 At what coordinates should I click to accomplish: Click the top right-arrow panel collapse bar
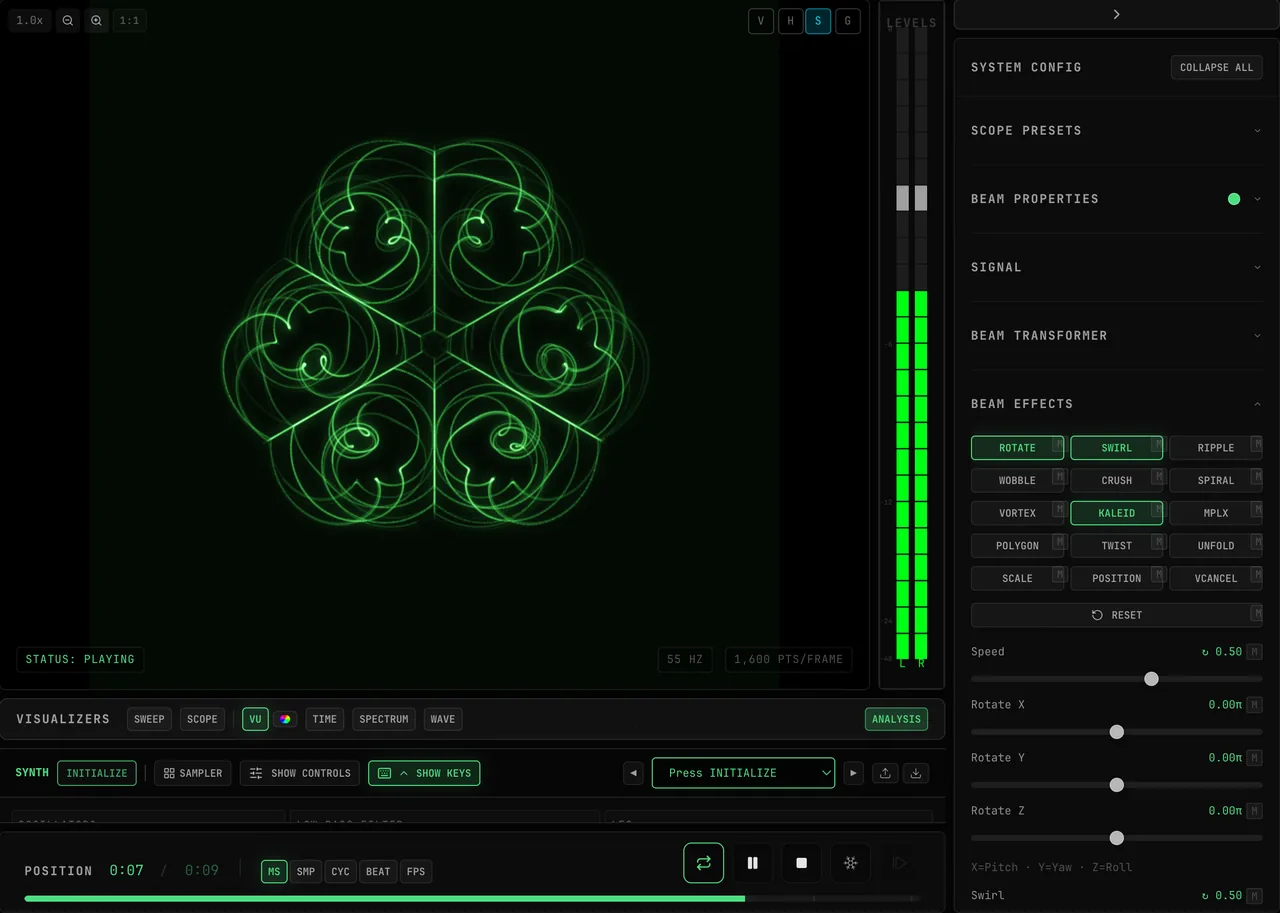(1116, 14)
